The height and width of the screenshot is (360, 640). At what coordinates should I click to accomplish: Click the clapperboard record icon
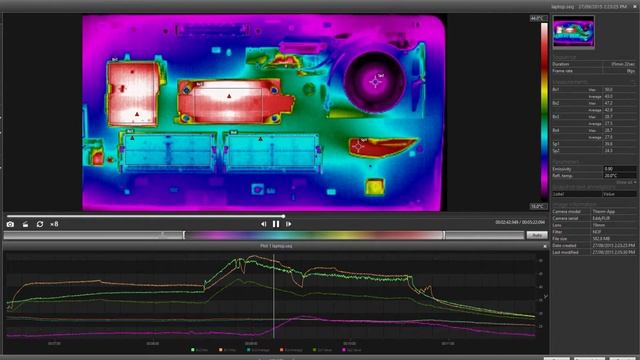pos(25,224)
